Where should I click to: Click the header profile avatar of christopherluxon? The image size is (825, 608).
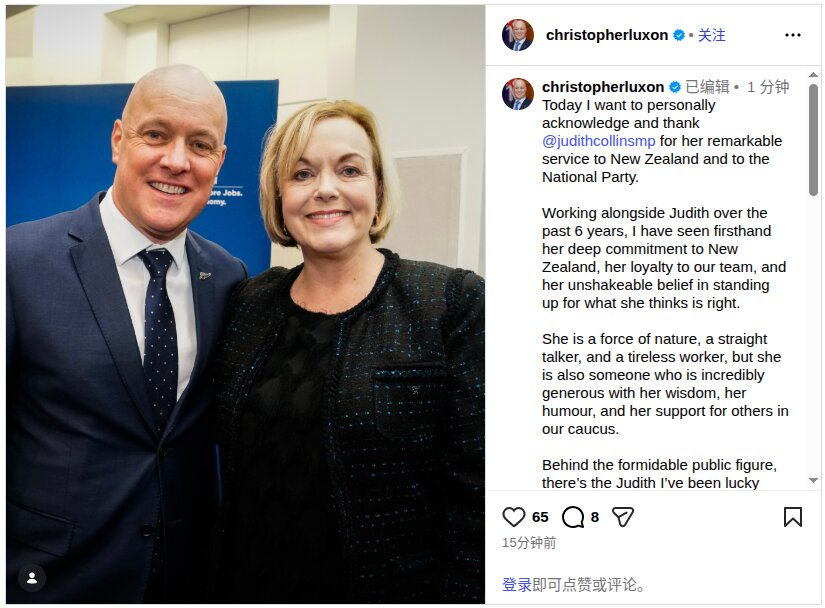click(x=518, y=35)
